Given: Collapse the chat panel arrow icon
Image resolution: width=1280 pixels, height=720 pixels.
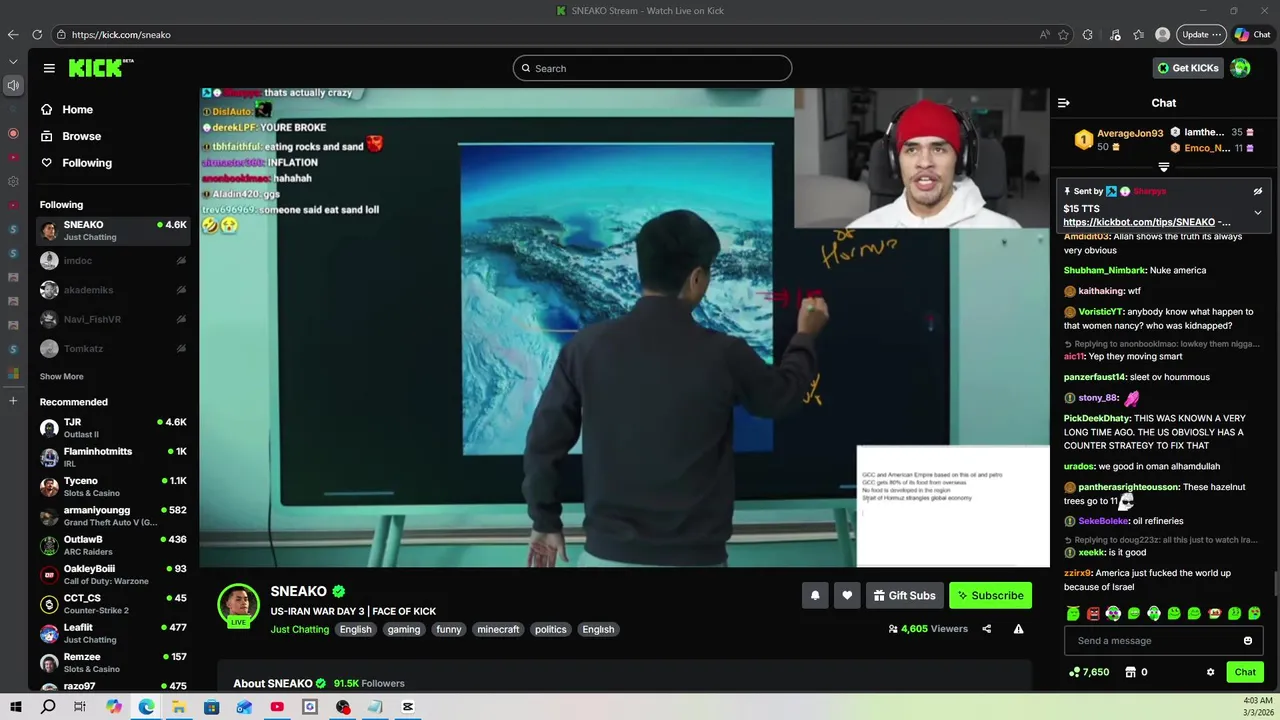Looking at the screenshot, I should pos(1063,103).
